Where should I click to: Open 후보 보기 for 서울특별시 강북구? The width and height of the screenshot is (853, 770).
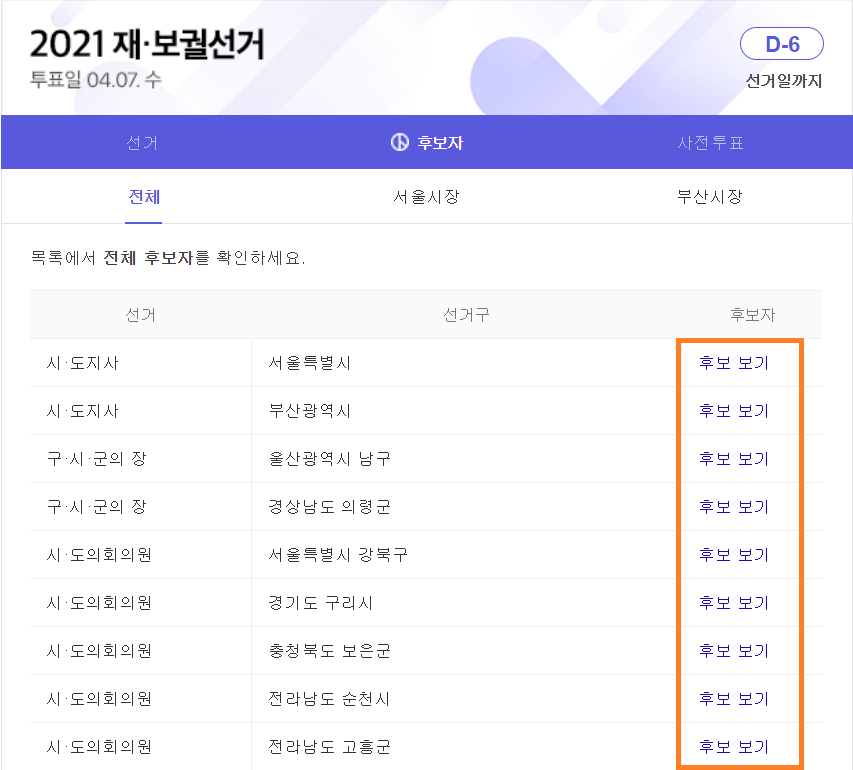point(734,555)
